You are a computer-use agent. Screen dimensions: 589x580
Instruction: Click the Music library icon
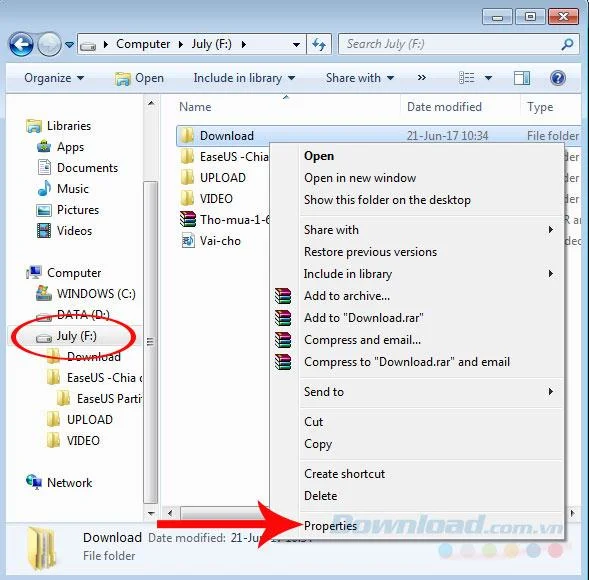(44, 188)
